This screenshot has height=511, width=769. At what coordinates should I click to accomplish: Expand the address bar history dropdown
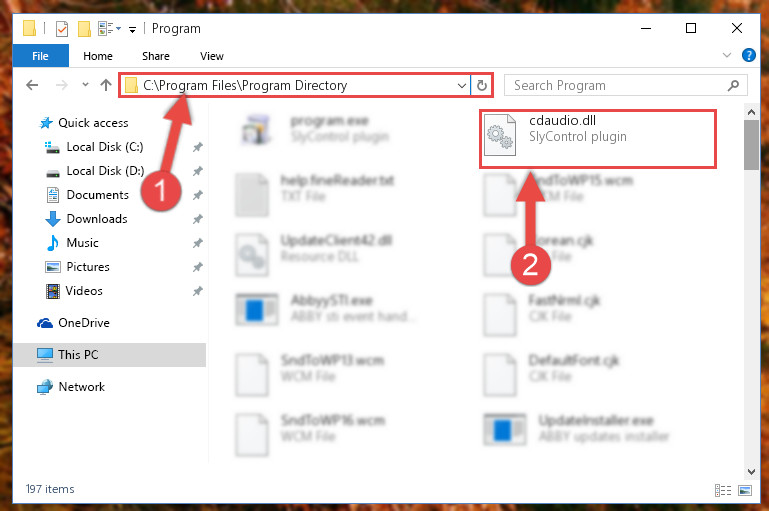coord(461,85)
